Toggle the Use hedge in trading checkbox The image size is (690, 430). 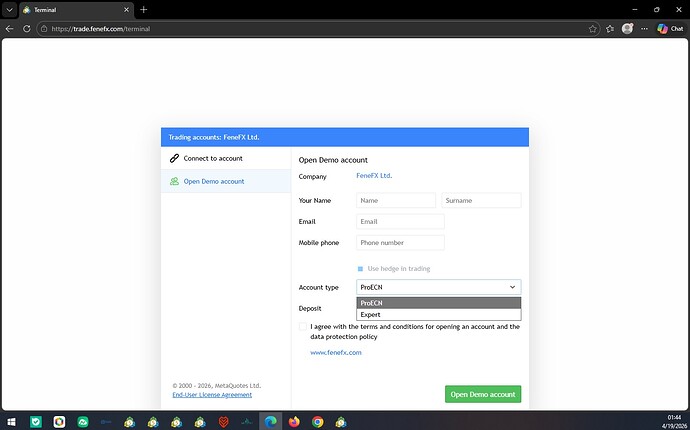(x=360, y=269)
